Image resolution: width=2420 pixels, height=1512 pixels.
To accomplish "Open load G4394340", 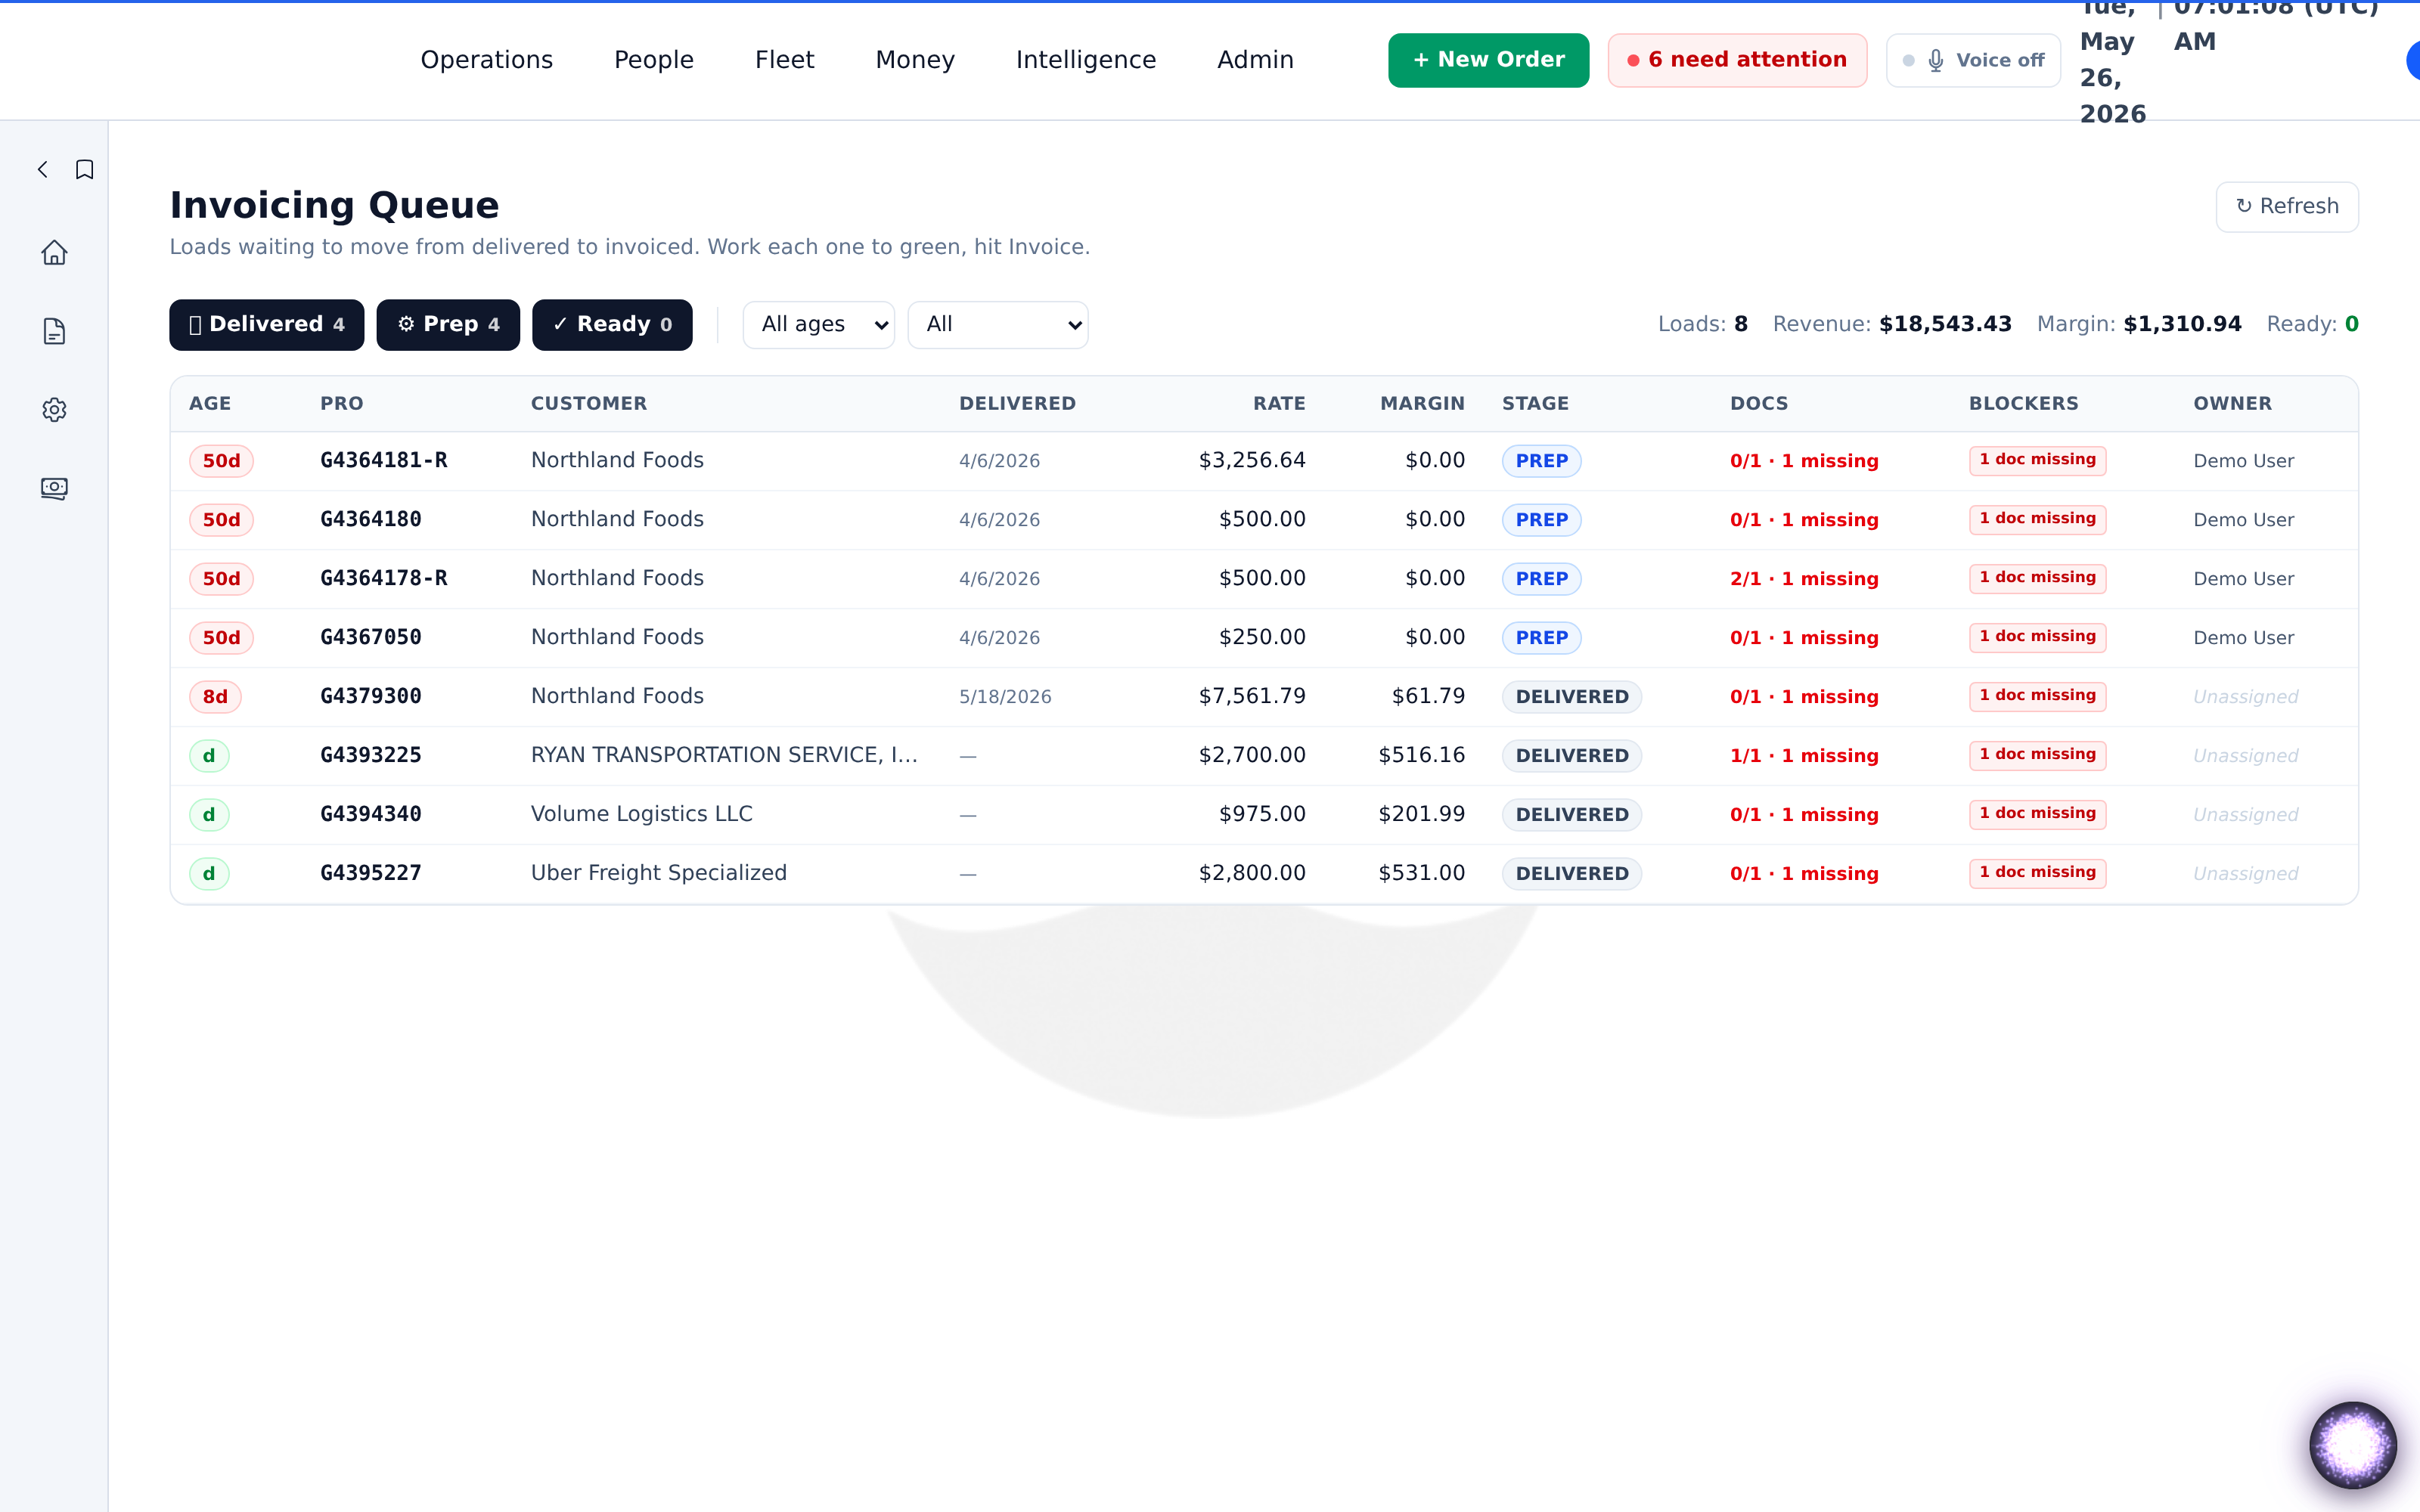I will (371, 815).
